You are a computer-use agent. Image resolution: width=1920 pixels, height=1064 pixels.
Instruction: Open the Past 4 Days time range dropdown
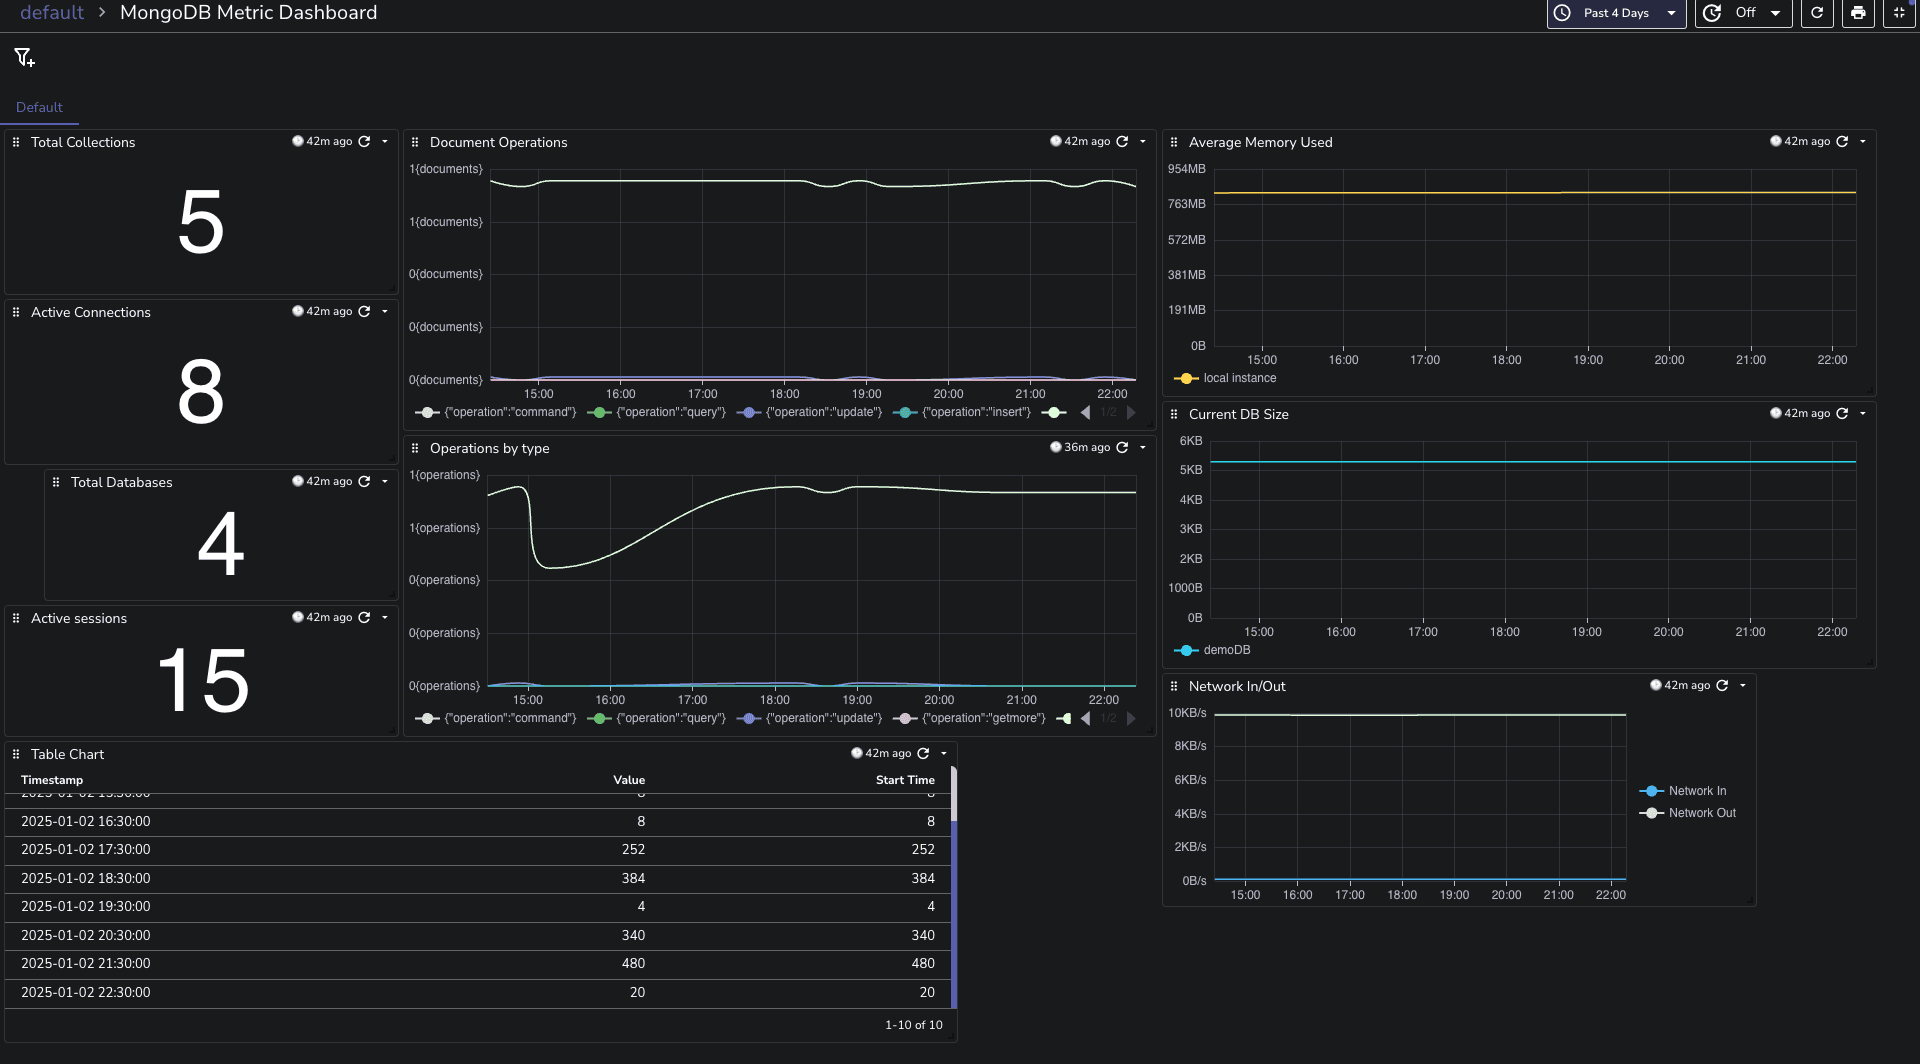click(1616, 13)
